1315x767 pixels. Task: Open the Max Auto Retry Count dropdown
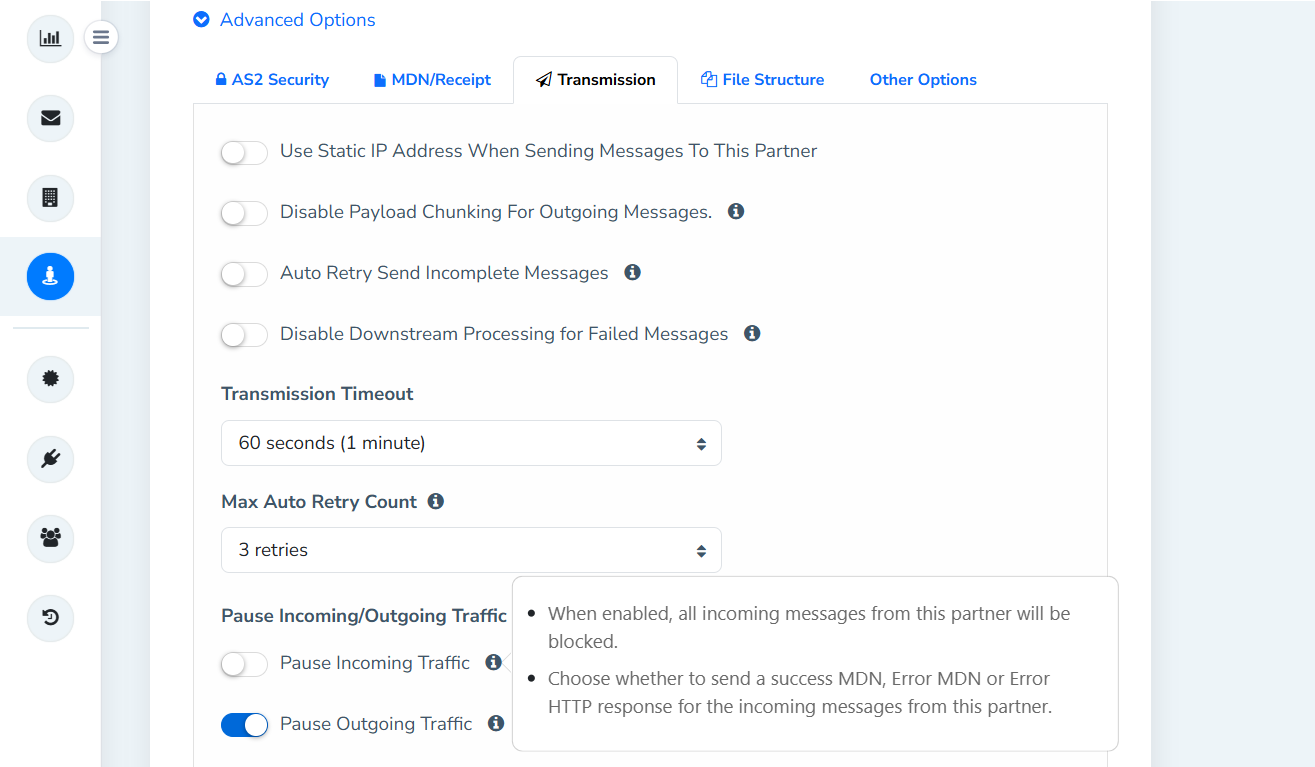[x=471, y=550]
